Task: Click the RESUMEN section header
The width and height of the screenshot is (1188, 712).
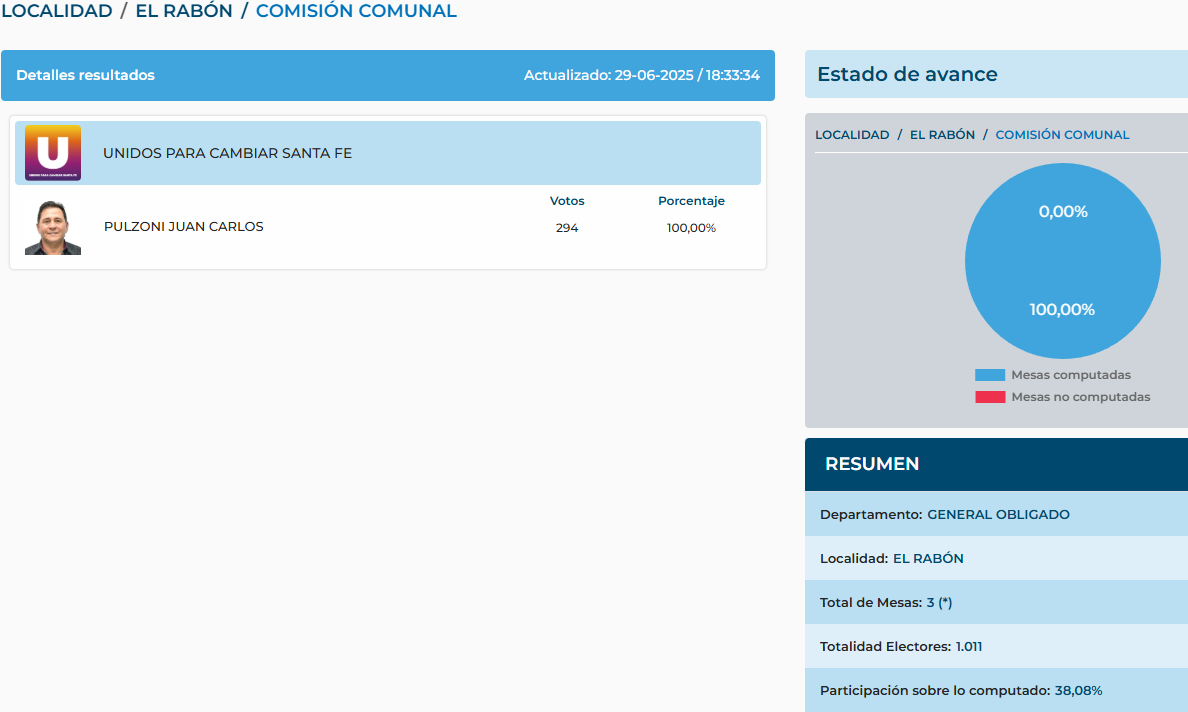Action: 872,464
